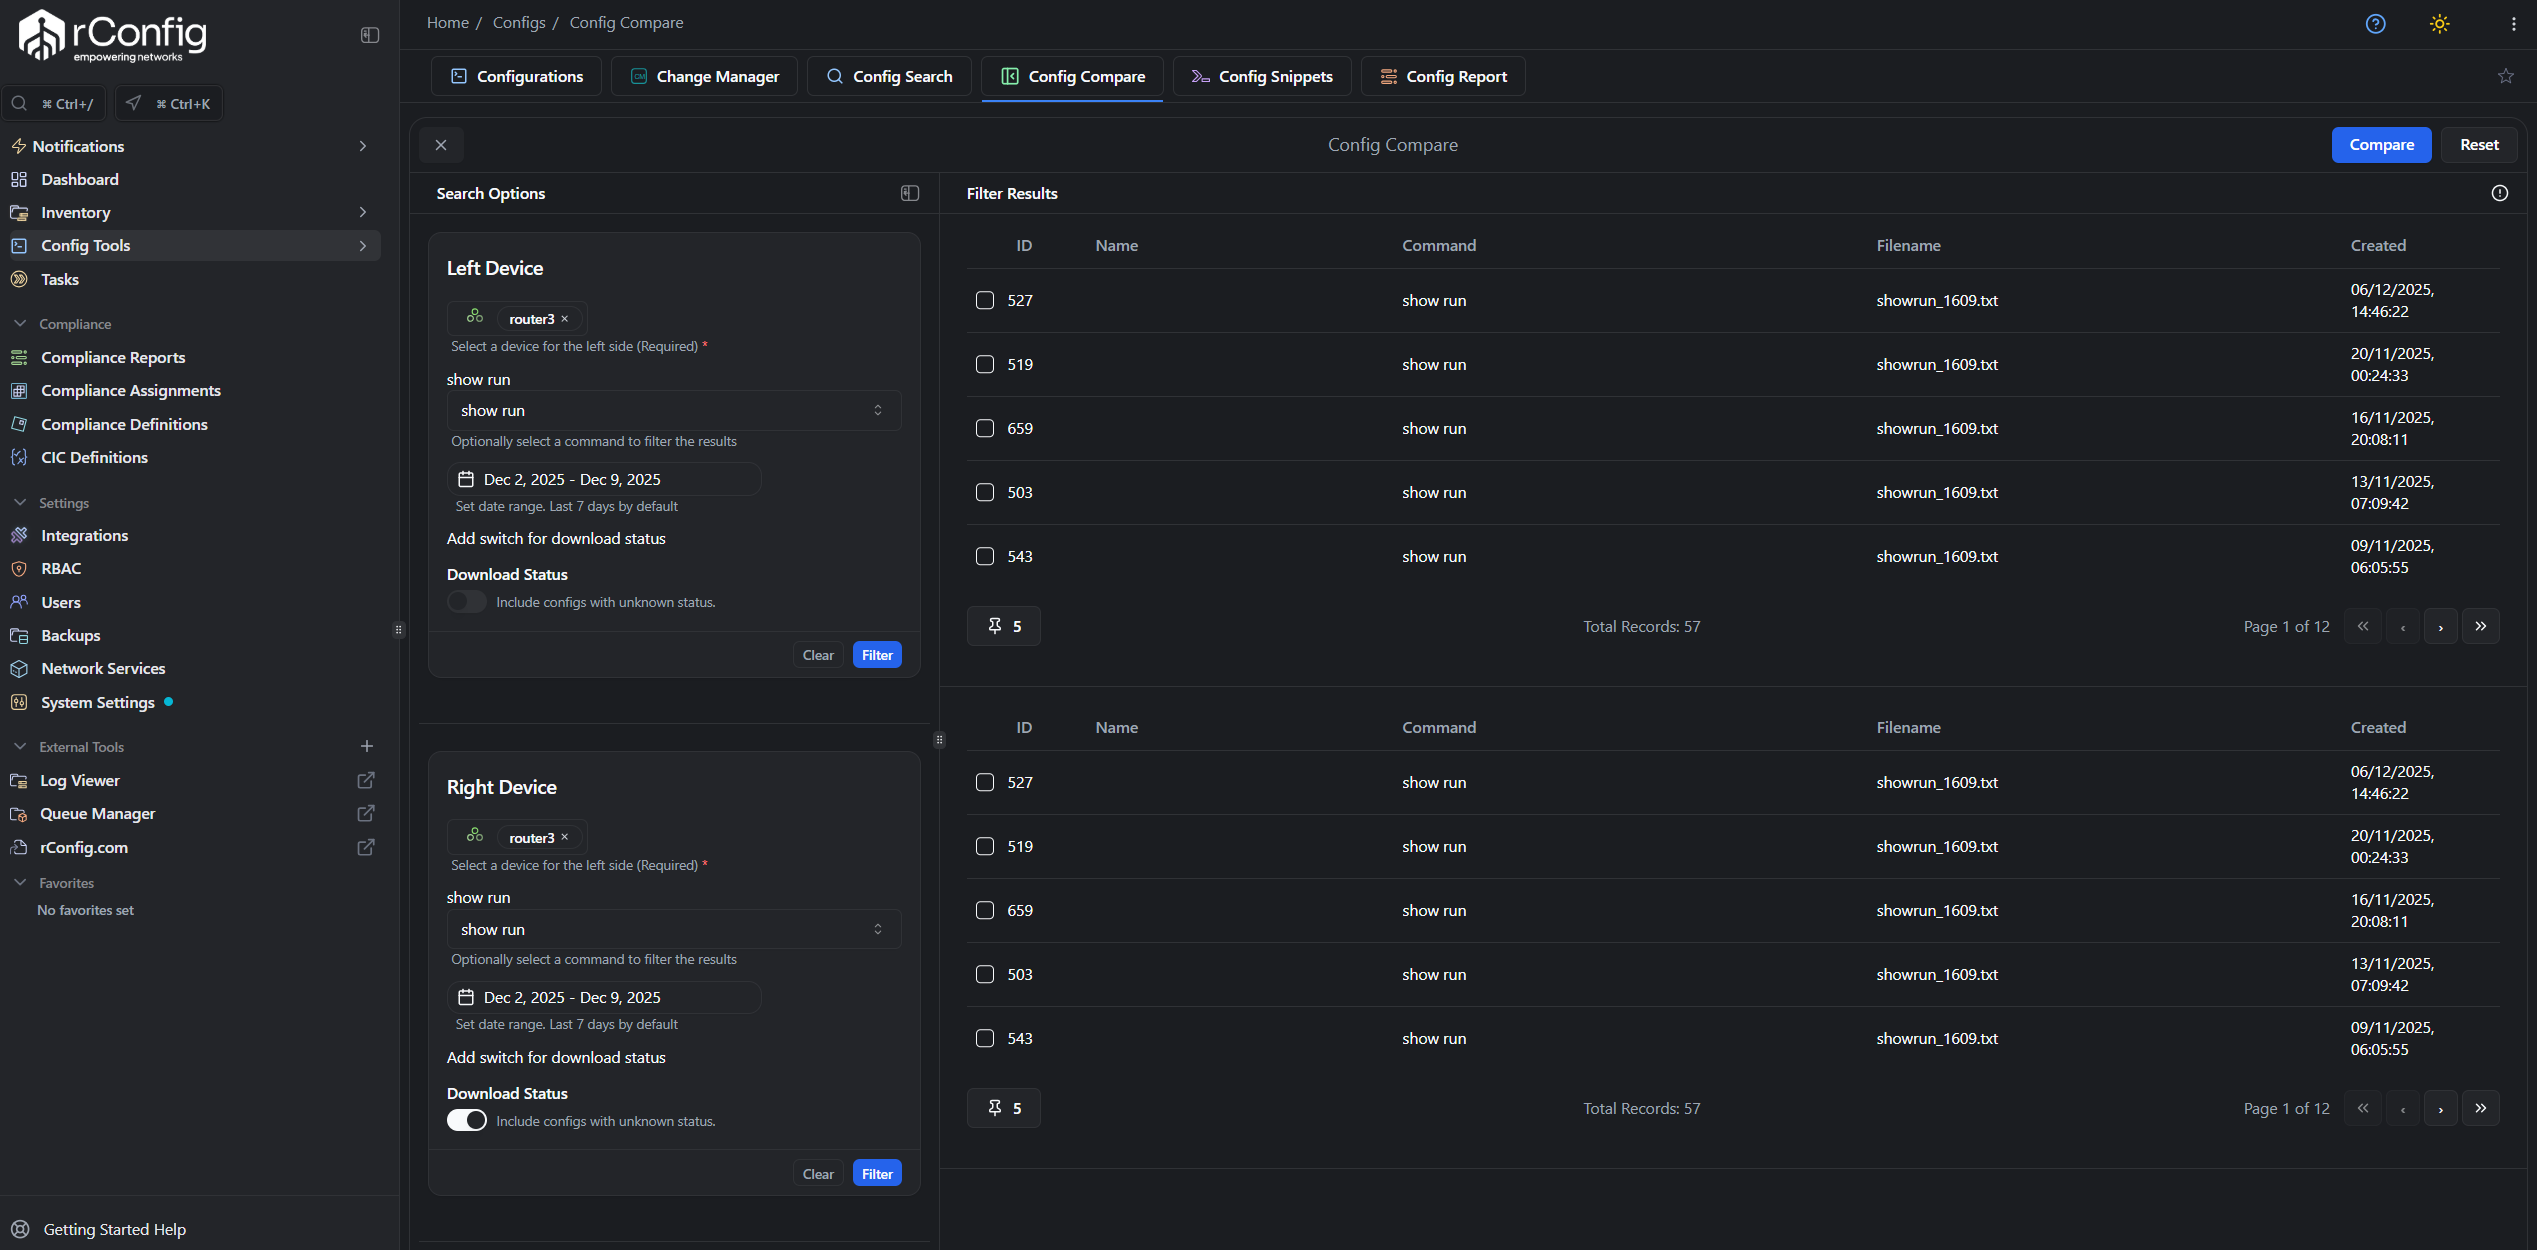Click the help question mark icon
This screenshot has width=2537, height=1250.
click(2375, 24)
